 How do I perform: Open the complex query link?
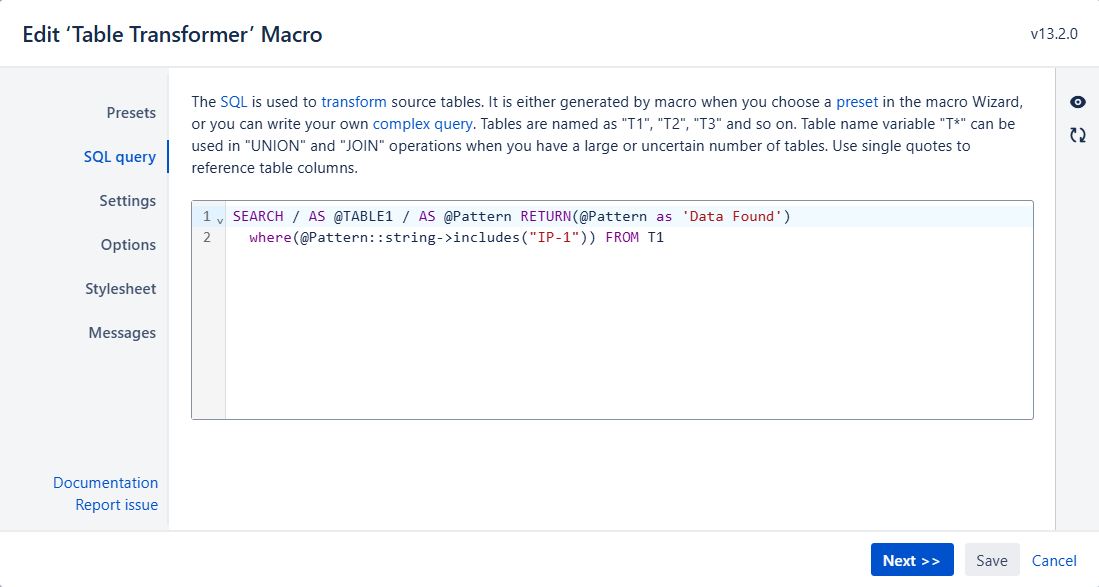pyautogui.click(x=422, y=124)
